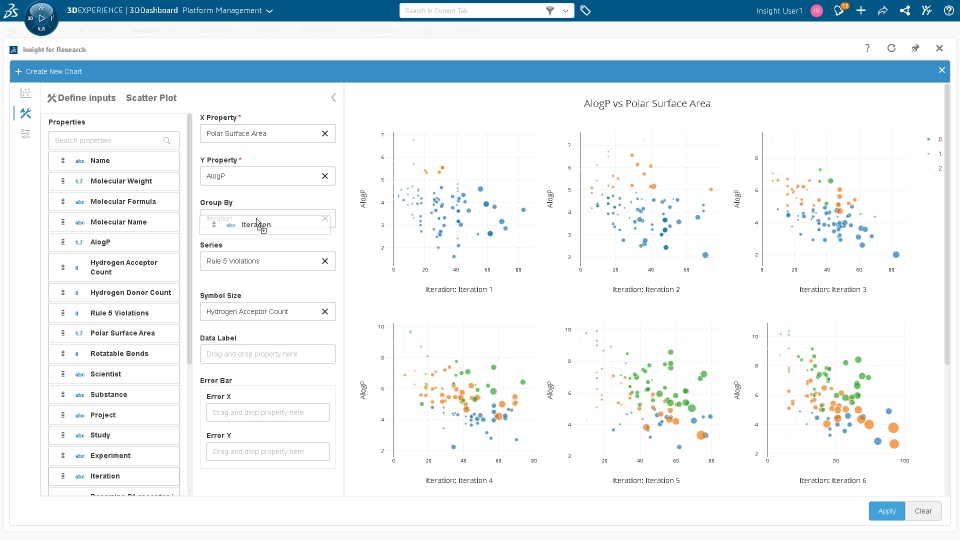Toggle legend series 0 visibility

pos(934,140)
